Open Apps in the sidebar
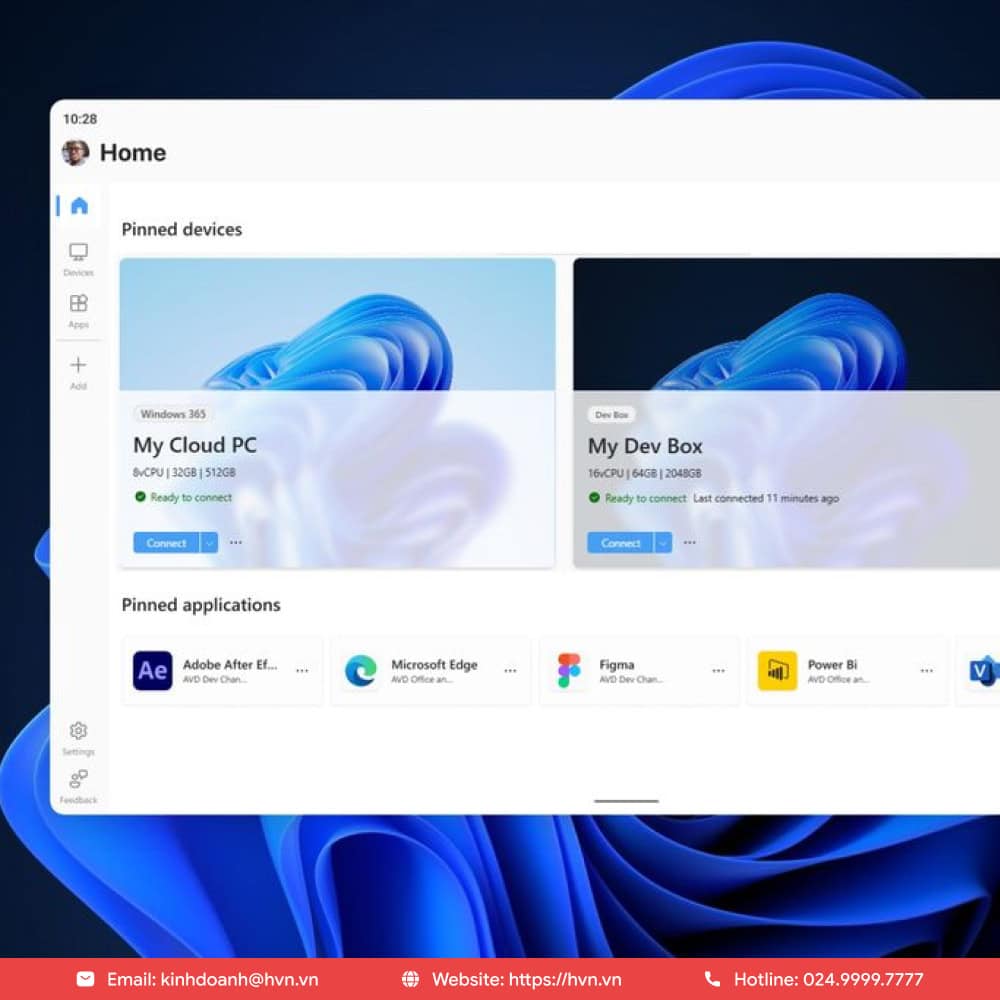This screenshot has height=1000, width=1000. click(x=78, y=311)
